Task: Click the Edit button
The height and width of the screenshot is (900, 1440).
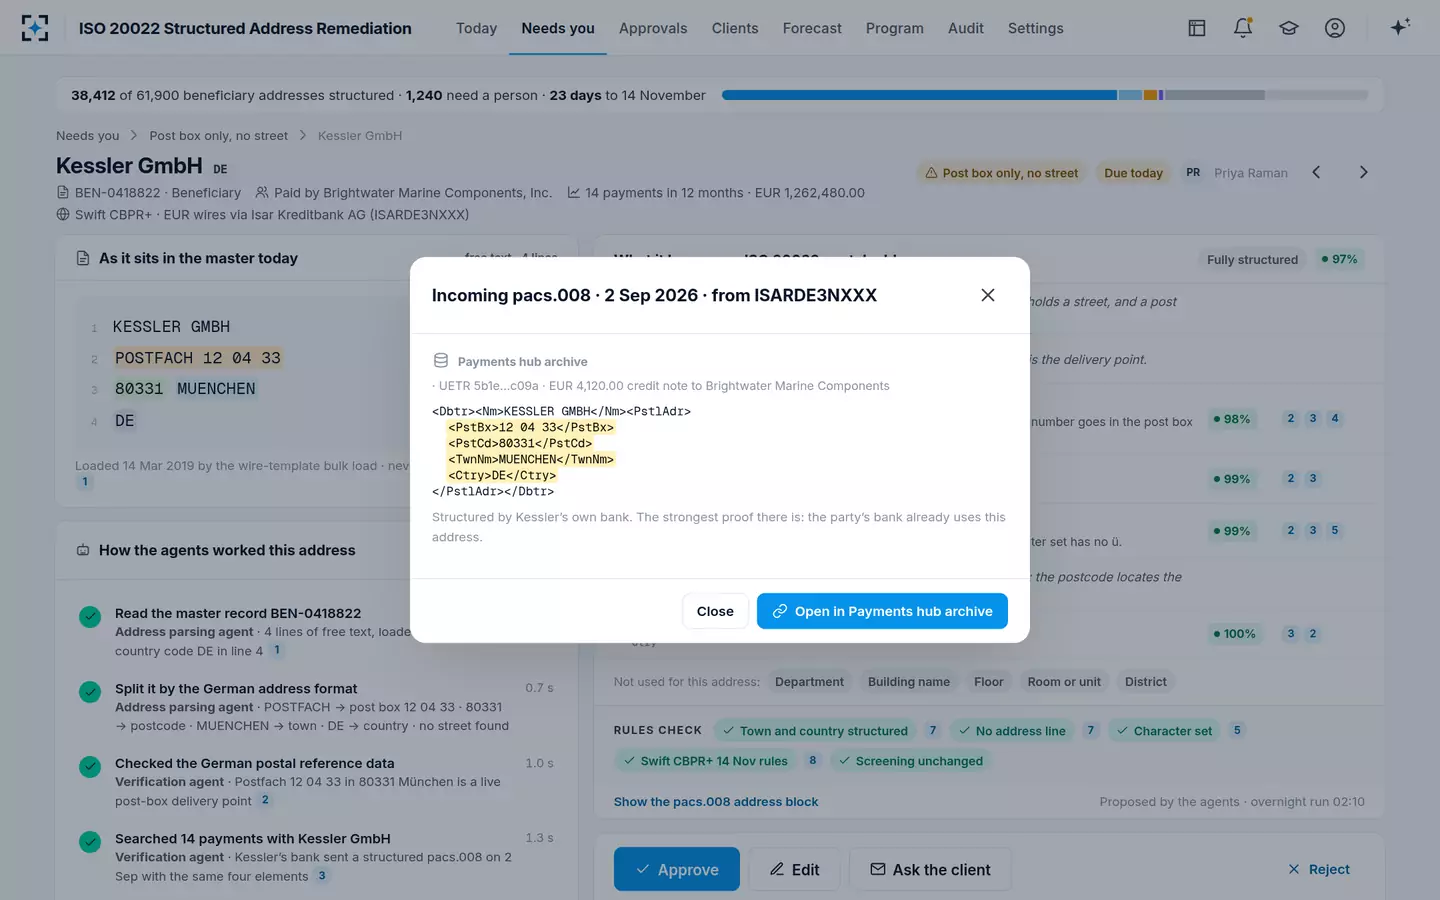Action: pos(795,869)
